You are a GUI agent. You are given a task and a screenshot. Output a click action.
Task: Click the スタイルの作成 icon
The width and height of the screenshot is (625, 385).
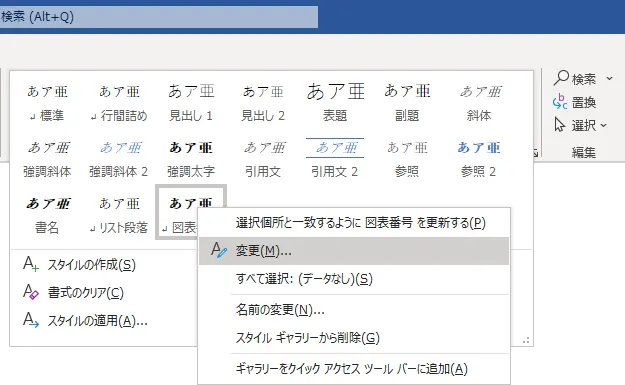point(31,264)
